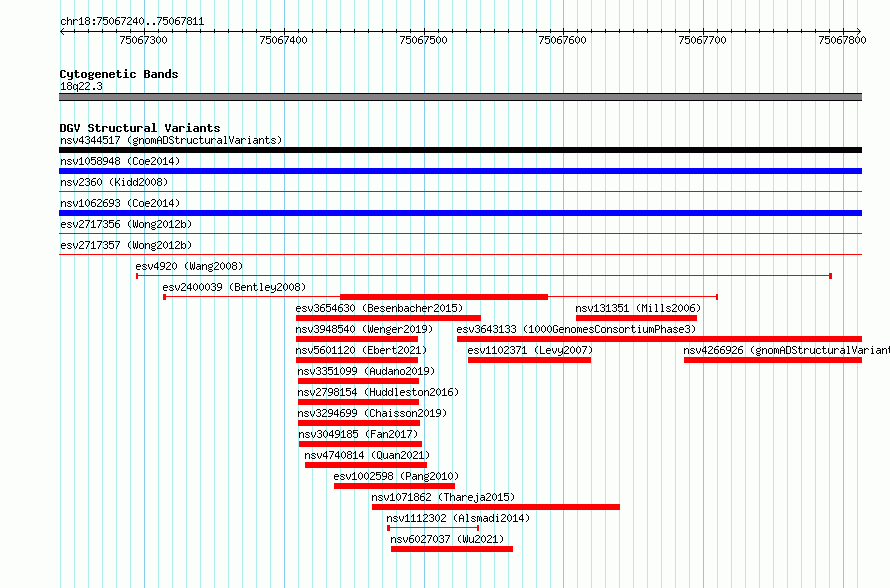This screenshot has width=890, height=588.
Task: Click the red bar under esv1002598
Action: 394,486
